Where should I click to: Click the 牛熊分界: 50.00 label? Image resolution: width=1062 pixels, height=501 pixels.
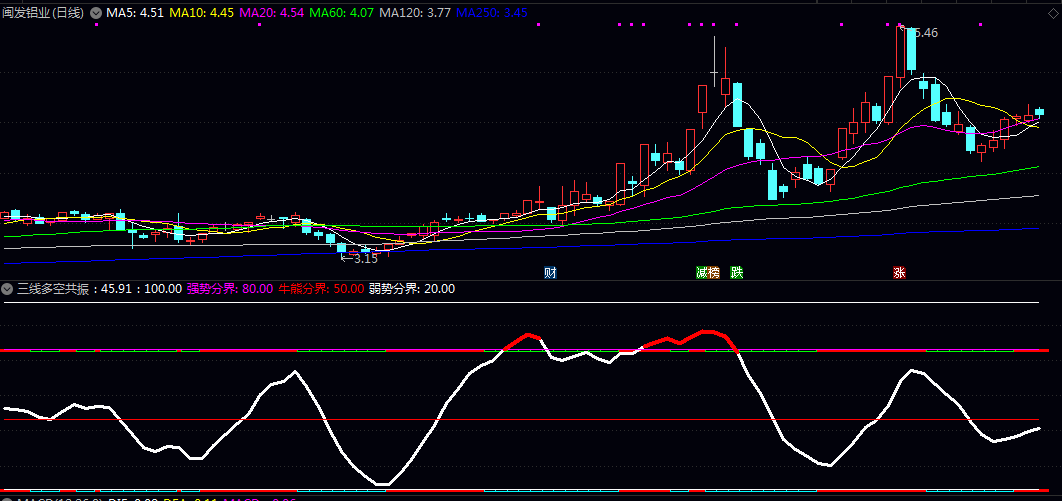[322, 289]
